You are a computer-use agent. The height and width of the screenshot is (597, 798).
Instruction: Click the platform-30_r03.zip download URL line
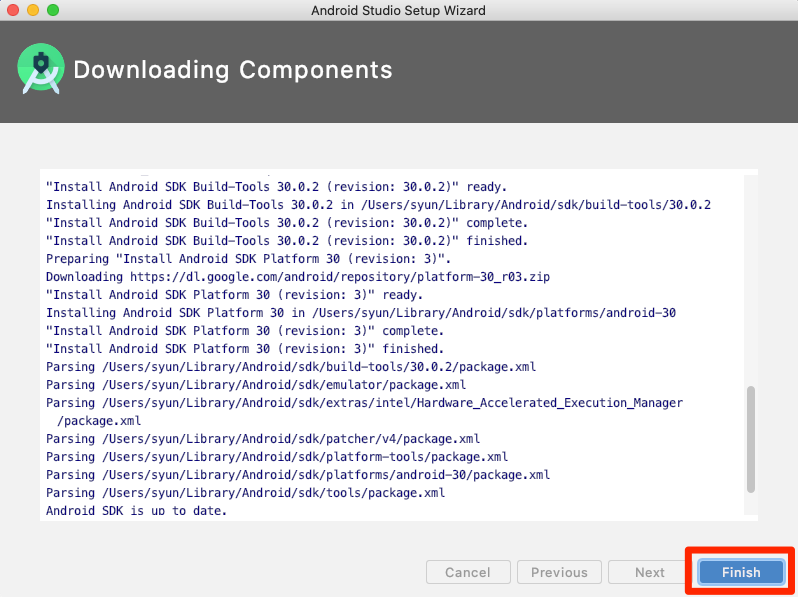[x=298, y=277]
